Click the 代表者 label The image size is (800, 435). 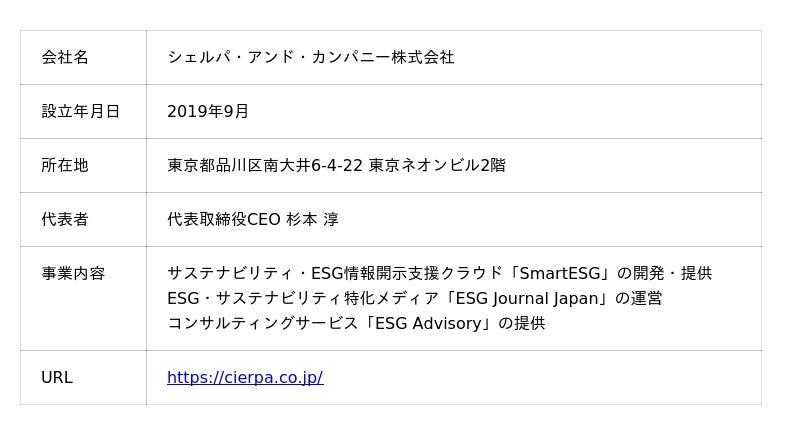coord(65,220)
